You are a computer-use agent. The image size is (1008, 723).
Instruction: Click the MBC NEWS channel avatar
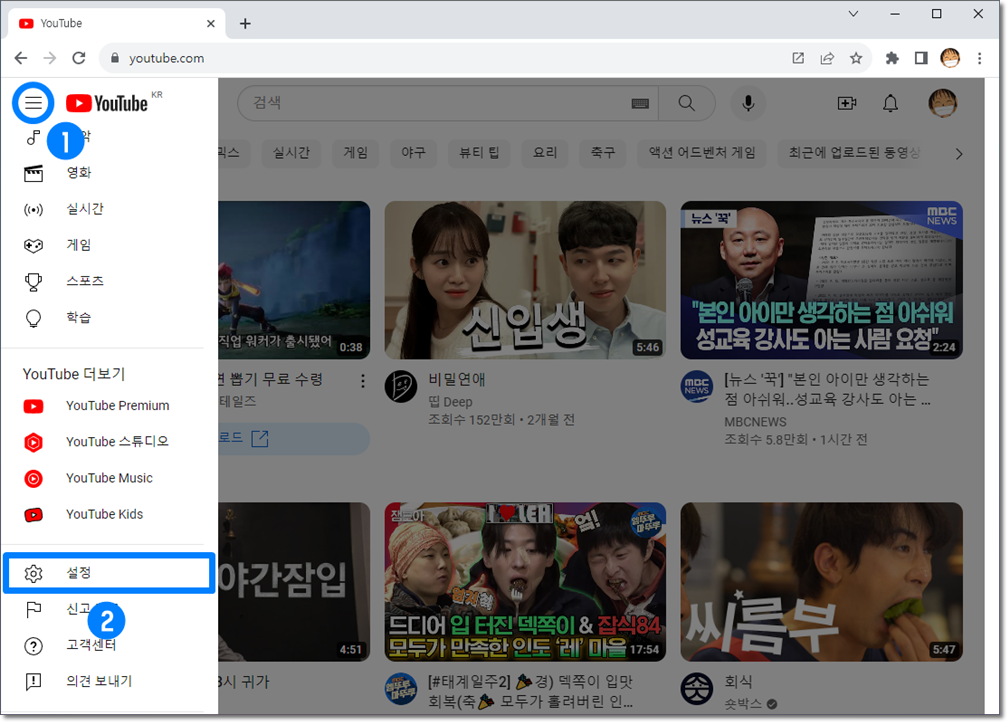coord(697,386)
